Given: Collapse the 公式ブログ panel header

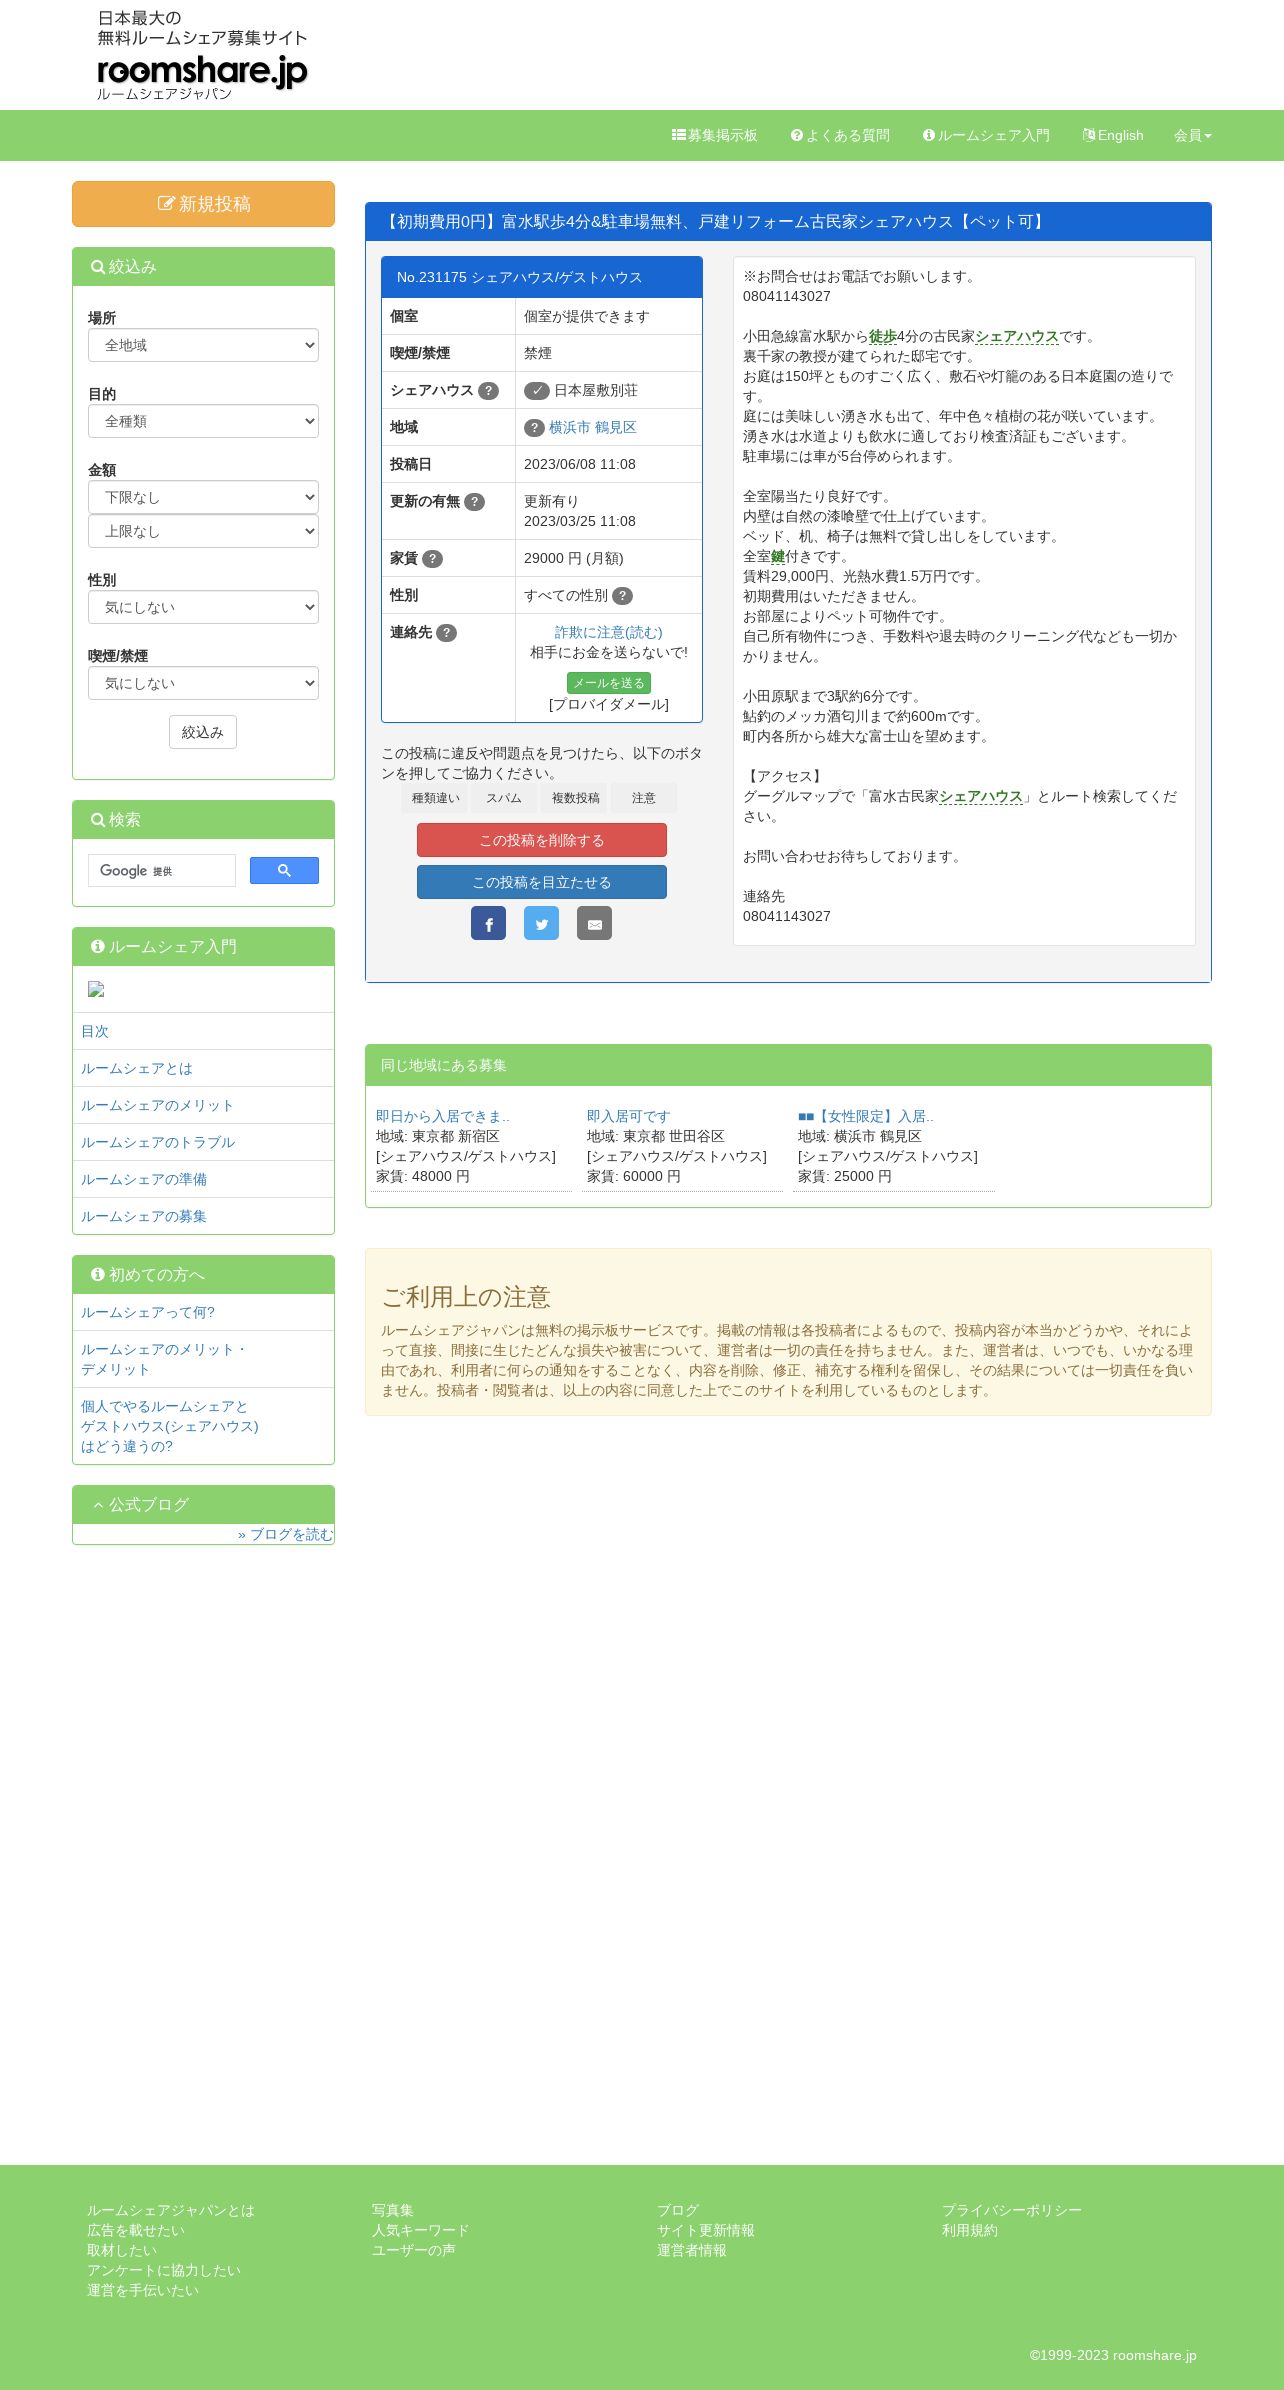Looking at the screenshot, I should click(203, 1505).
